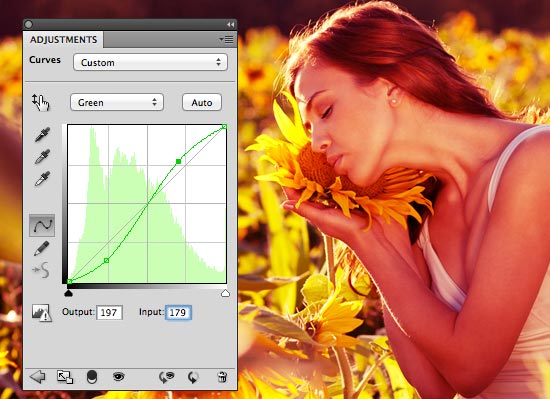Open the Curves preset Custom dropdown
The width and height of the screenshot is (550, 399).
coord(150,62)
